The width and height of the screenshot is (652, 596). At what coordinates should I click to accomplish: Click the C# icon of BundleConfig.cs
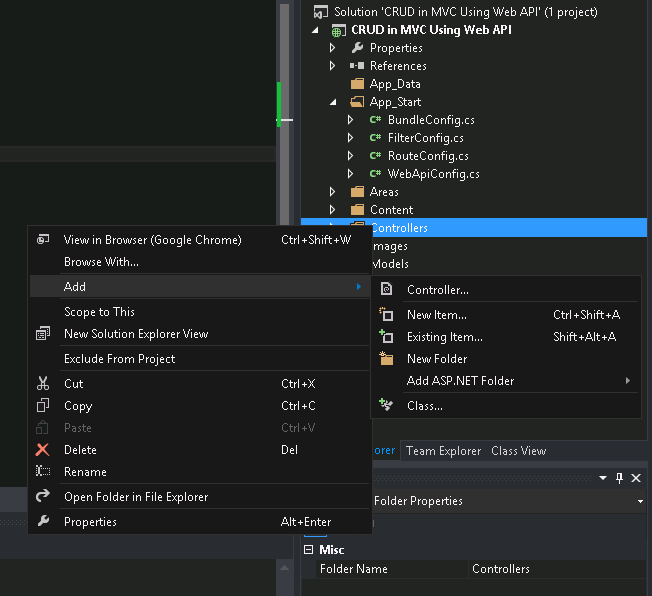tap(375, 120)
